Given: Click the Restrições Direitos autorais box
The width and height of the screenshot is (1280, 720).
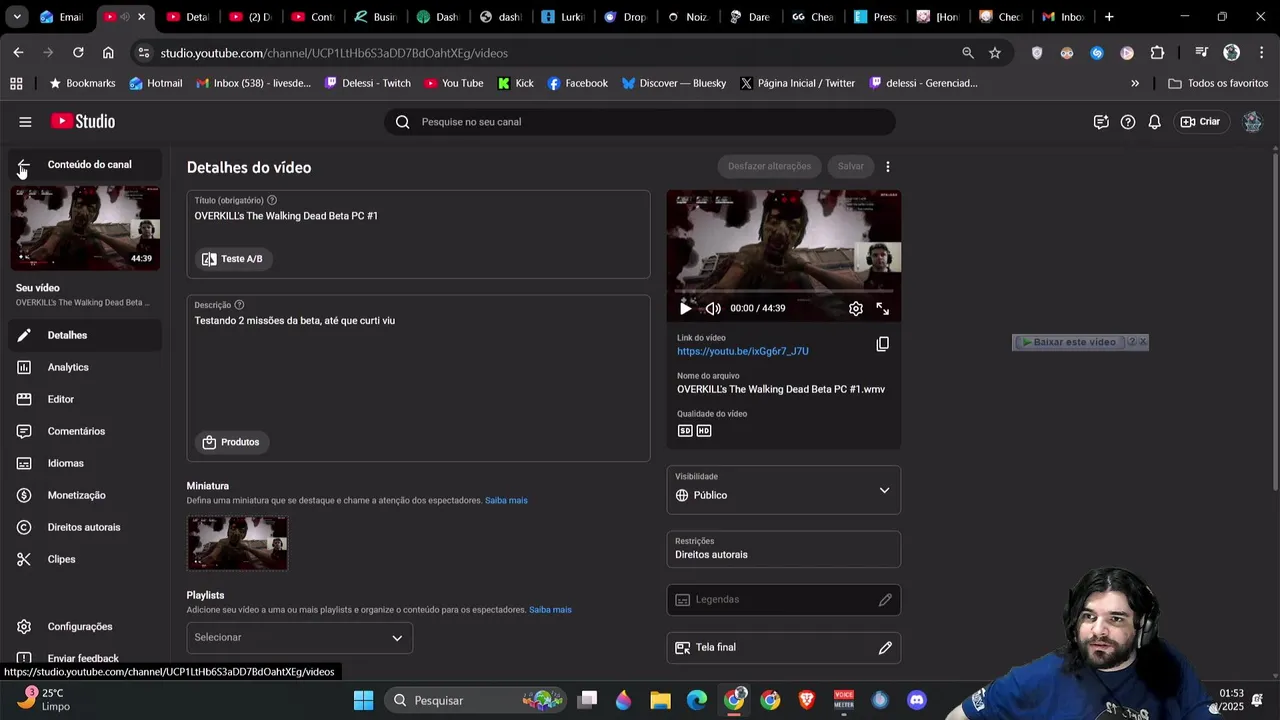Looking at the screenshot, I should (x=784, y=549).
